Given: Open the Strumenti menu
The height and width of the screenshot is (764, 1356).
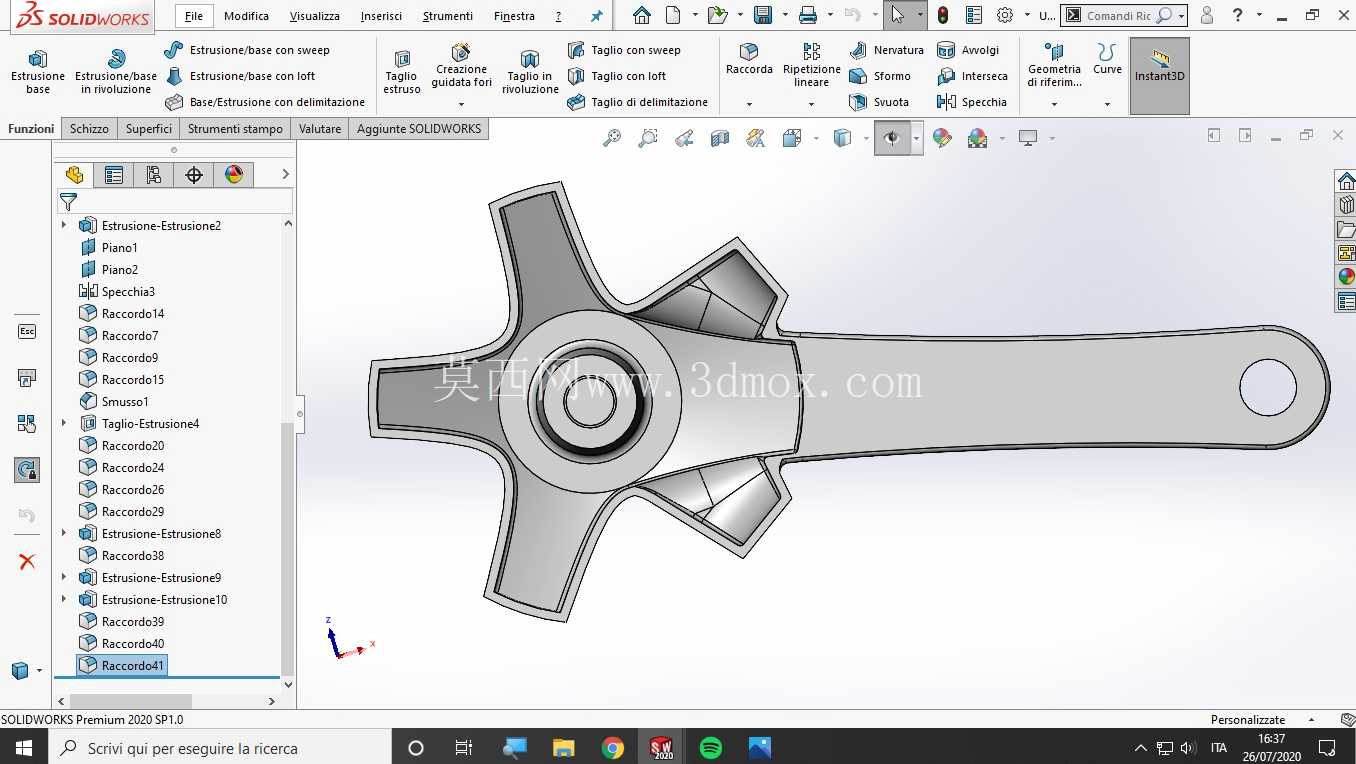Looking at the screenshot, I should point(448,16).
